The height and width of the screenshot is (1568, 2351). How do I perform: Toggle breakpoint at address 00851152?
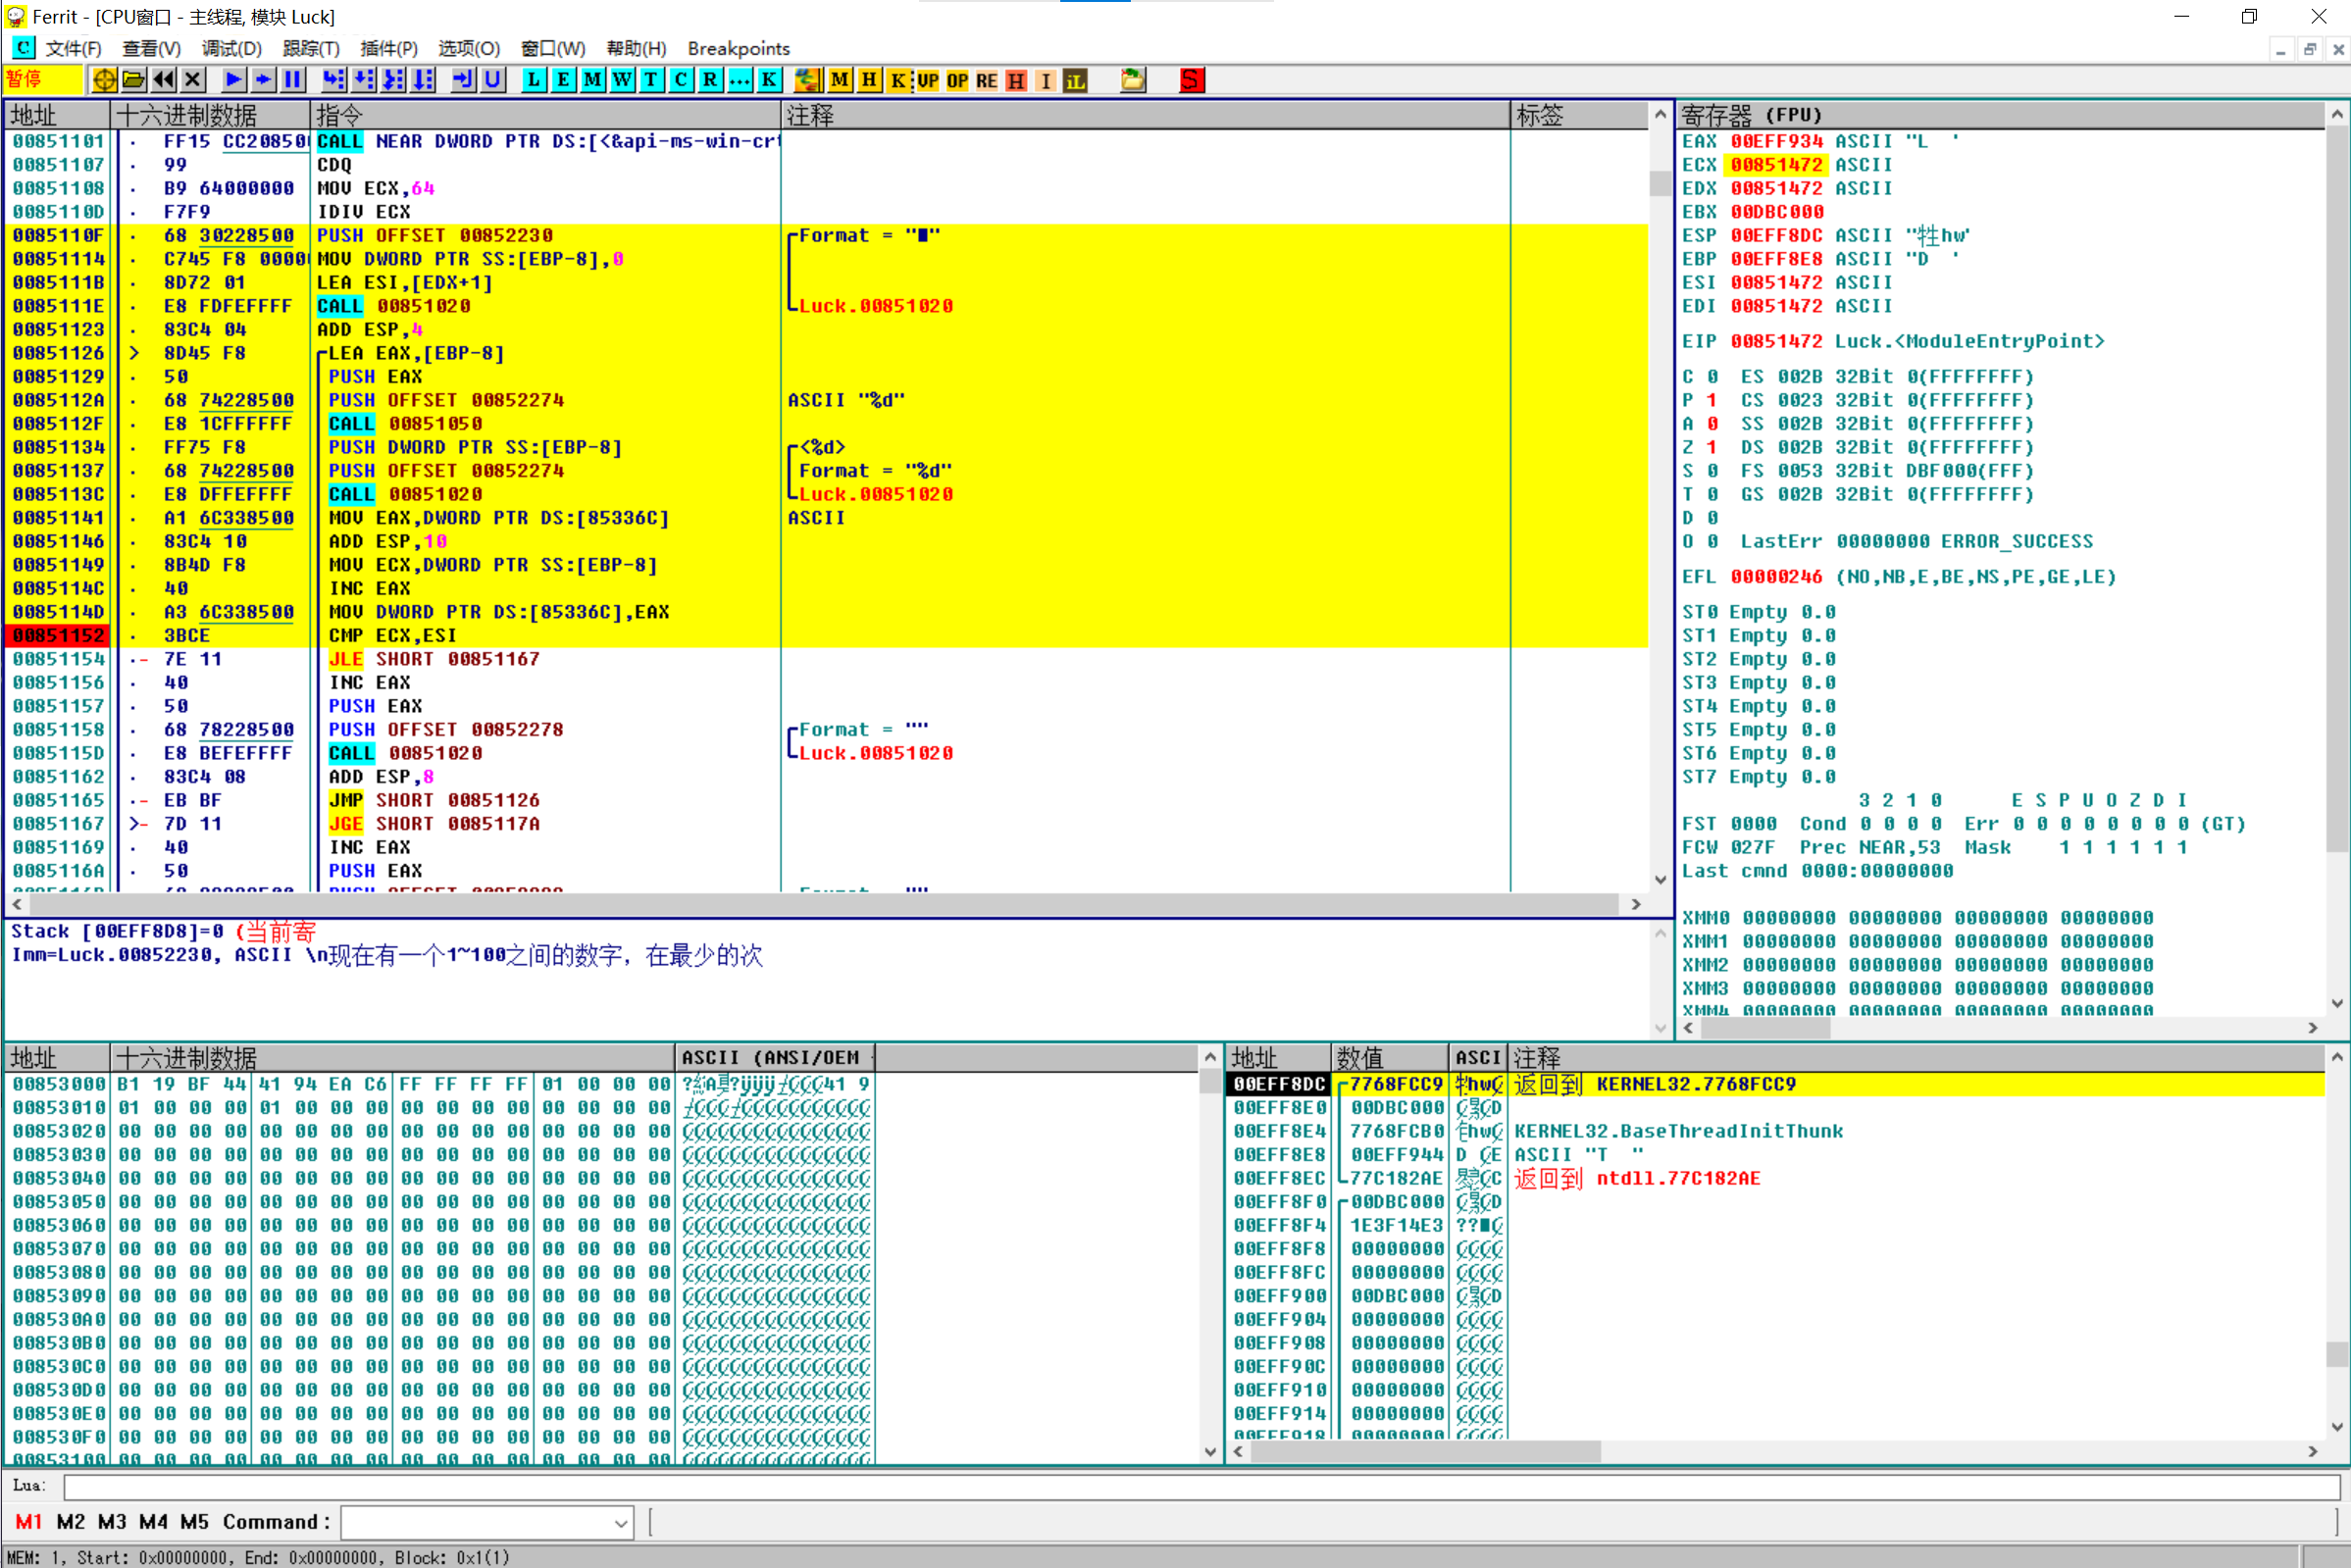tap(58, 636)
